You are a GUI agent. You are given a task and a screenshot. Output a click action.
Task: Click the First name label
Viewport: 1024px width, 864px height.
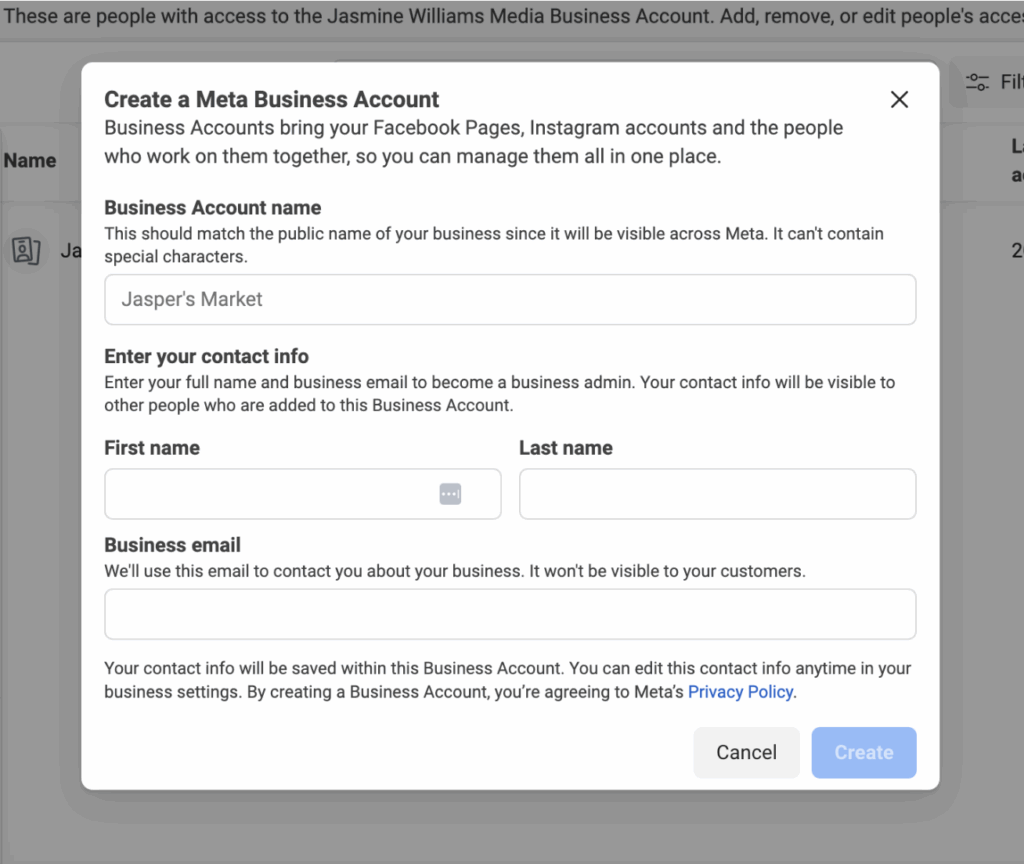(152, 448)
